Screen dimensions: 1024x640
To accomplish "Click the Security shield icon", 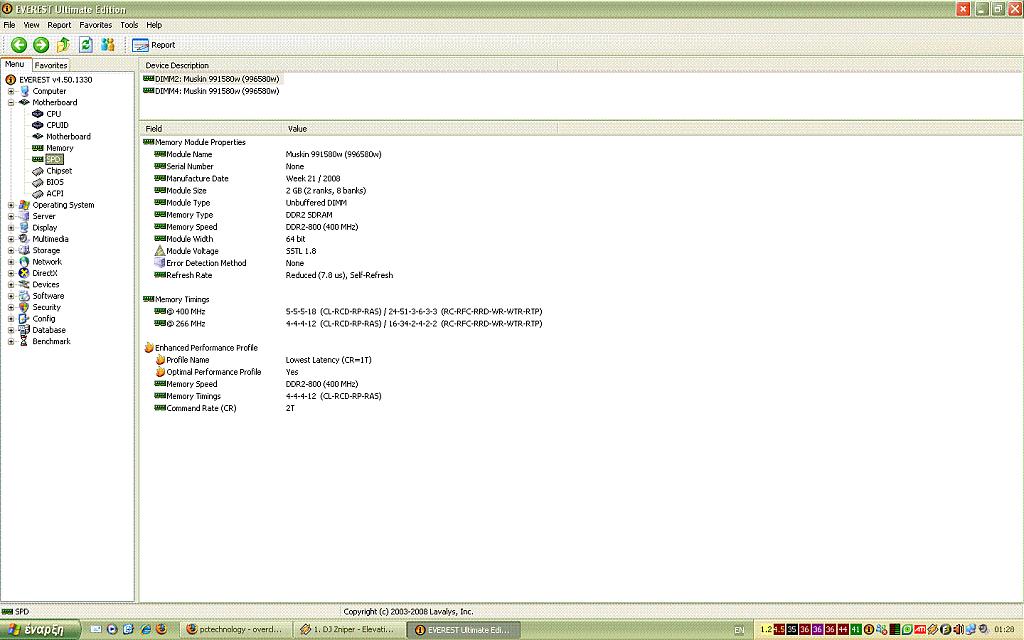I will (24, 307).
